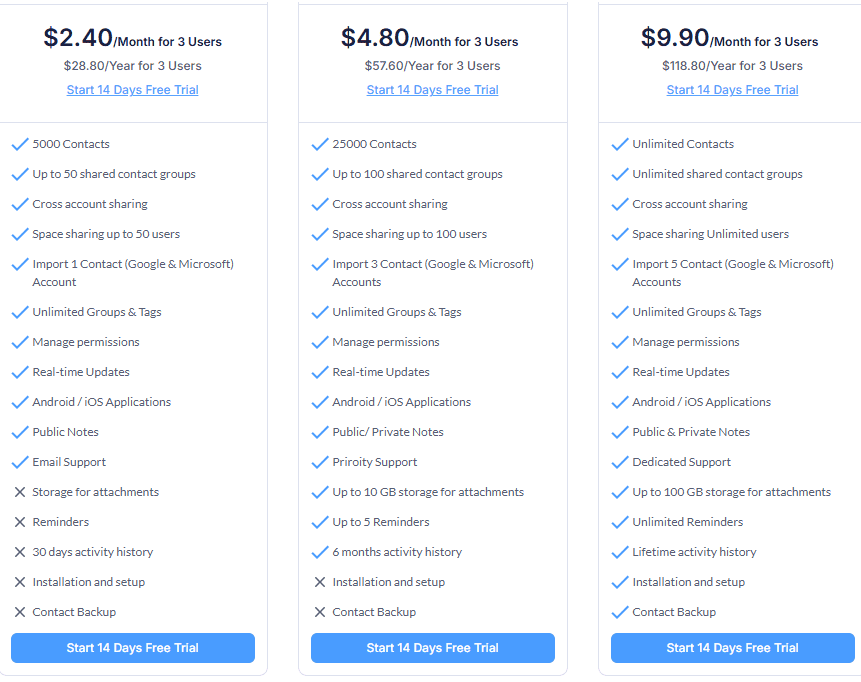Screen dimensions: 861x682
Task: Toggle the checkmark next to Public/ Private Notes
Action: 320,431
